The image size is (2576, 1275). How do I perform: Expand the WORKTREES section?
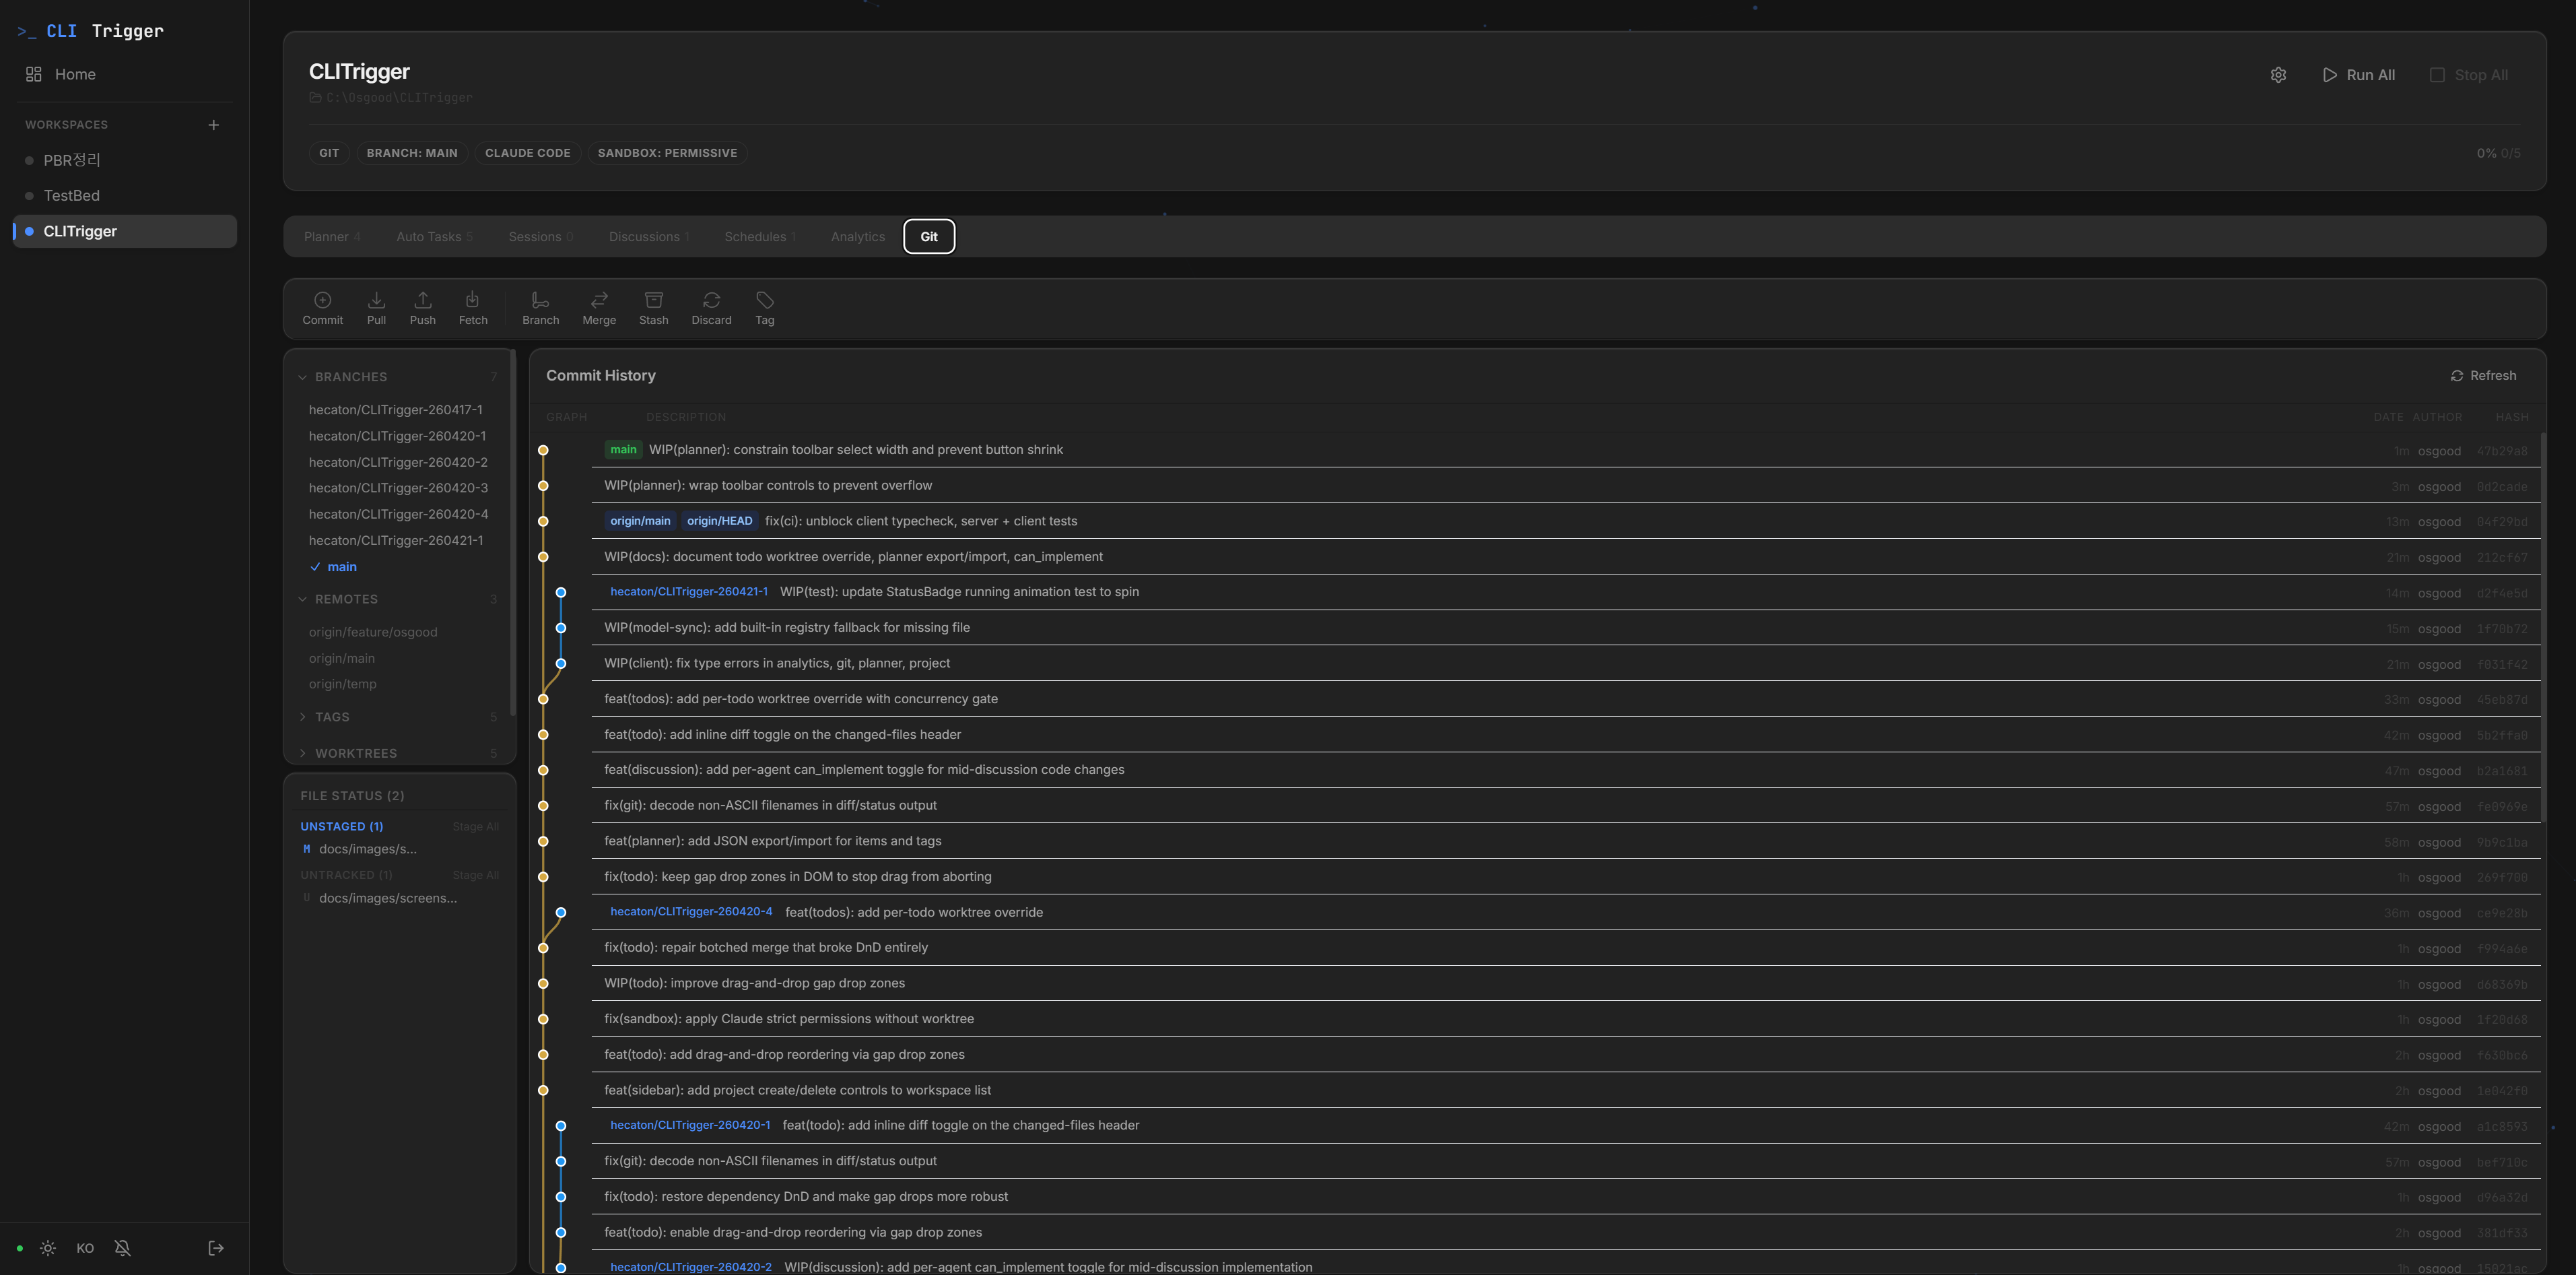point(398,753)
